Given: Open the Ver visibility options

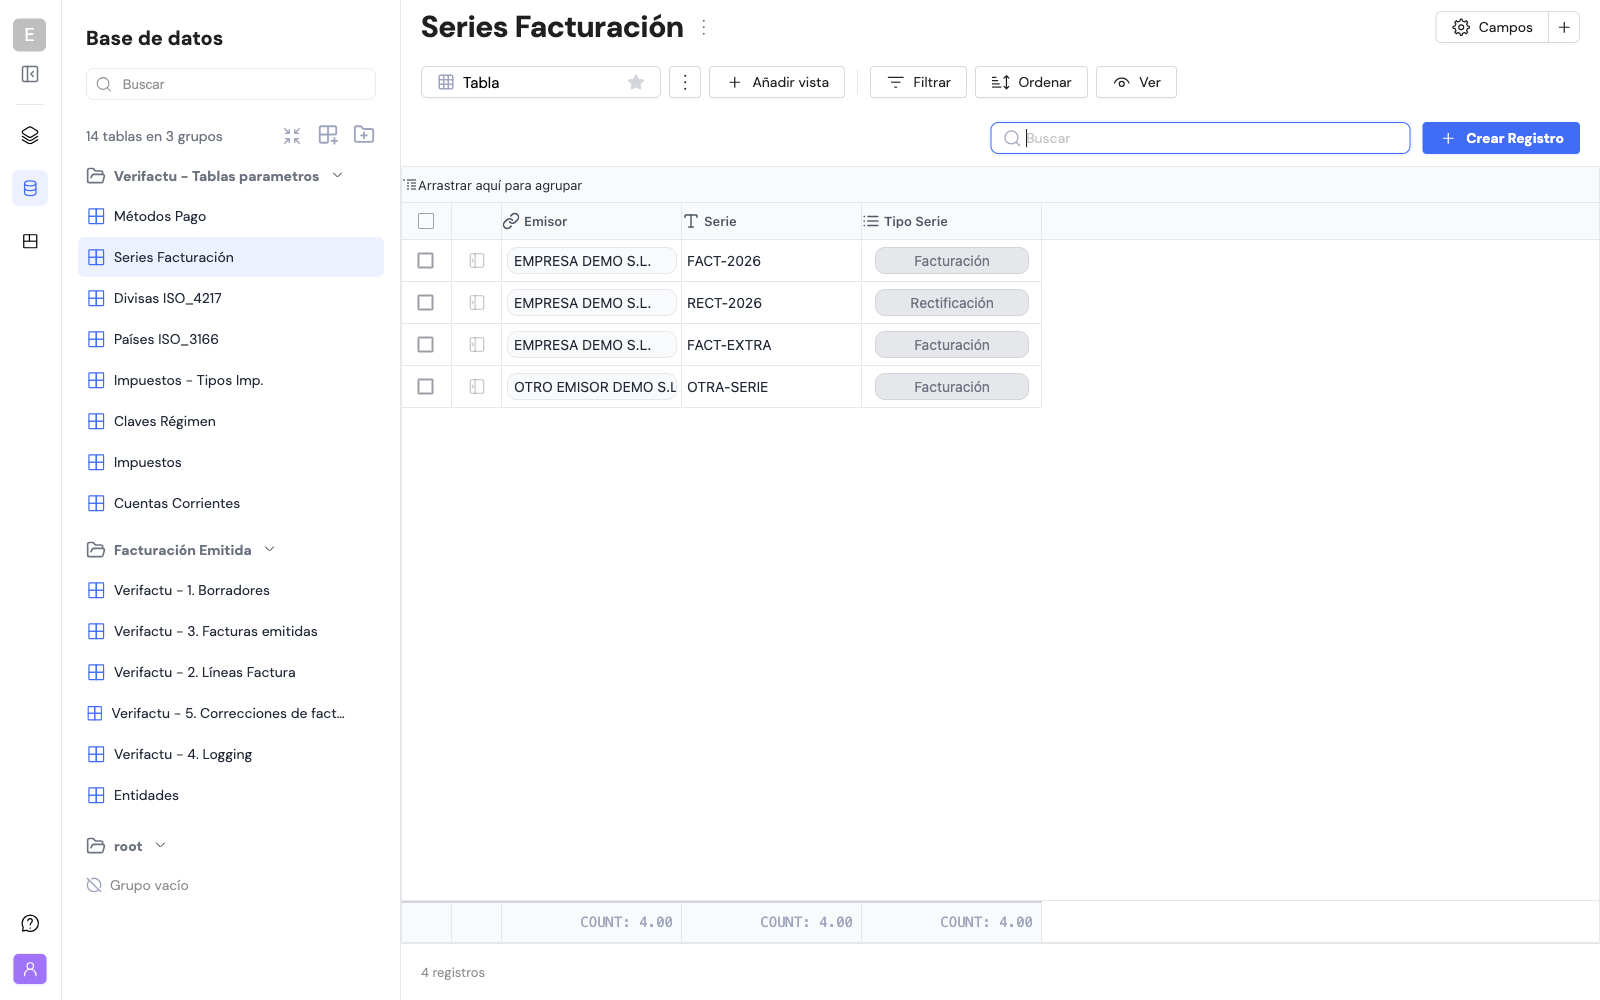Looking at the screenshot, I should [x=1136, y=82].
